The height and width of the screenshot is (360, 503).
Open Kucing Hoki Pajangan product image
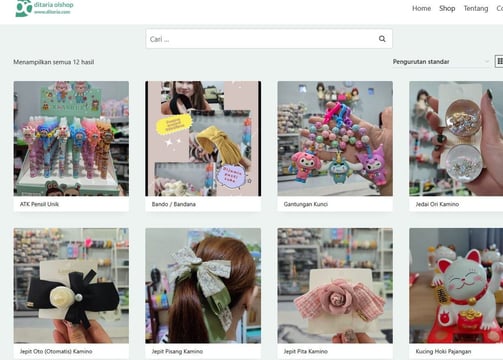pyautogui.click(x=456, y=286)
